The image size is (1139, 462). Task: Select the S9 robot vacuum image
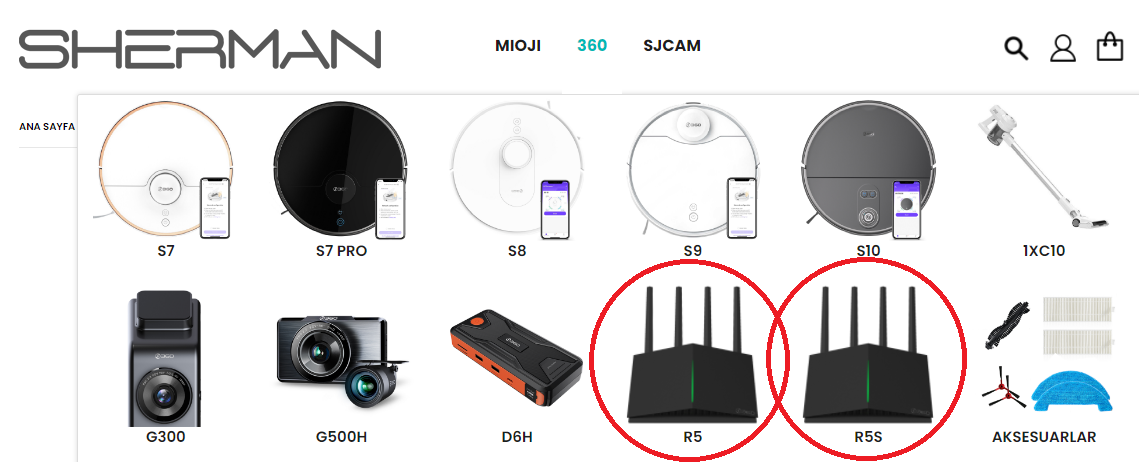pos(692,171)
